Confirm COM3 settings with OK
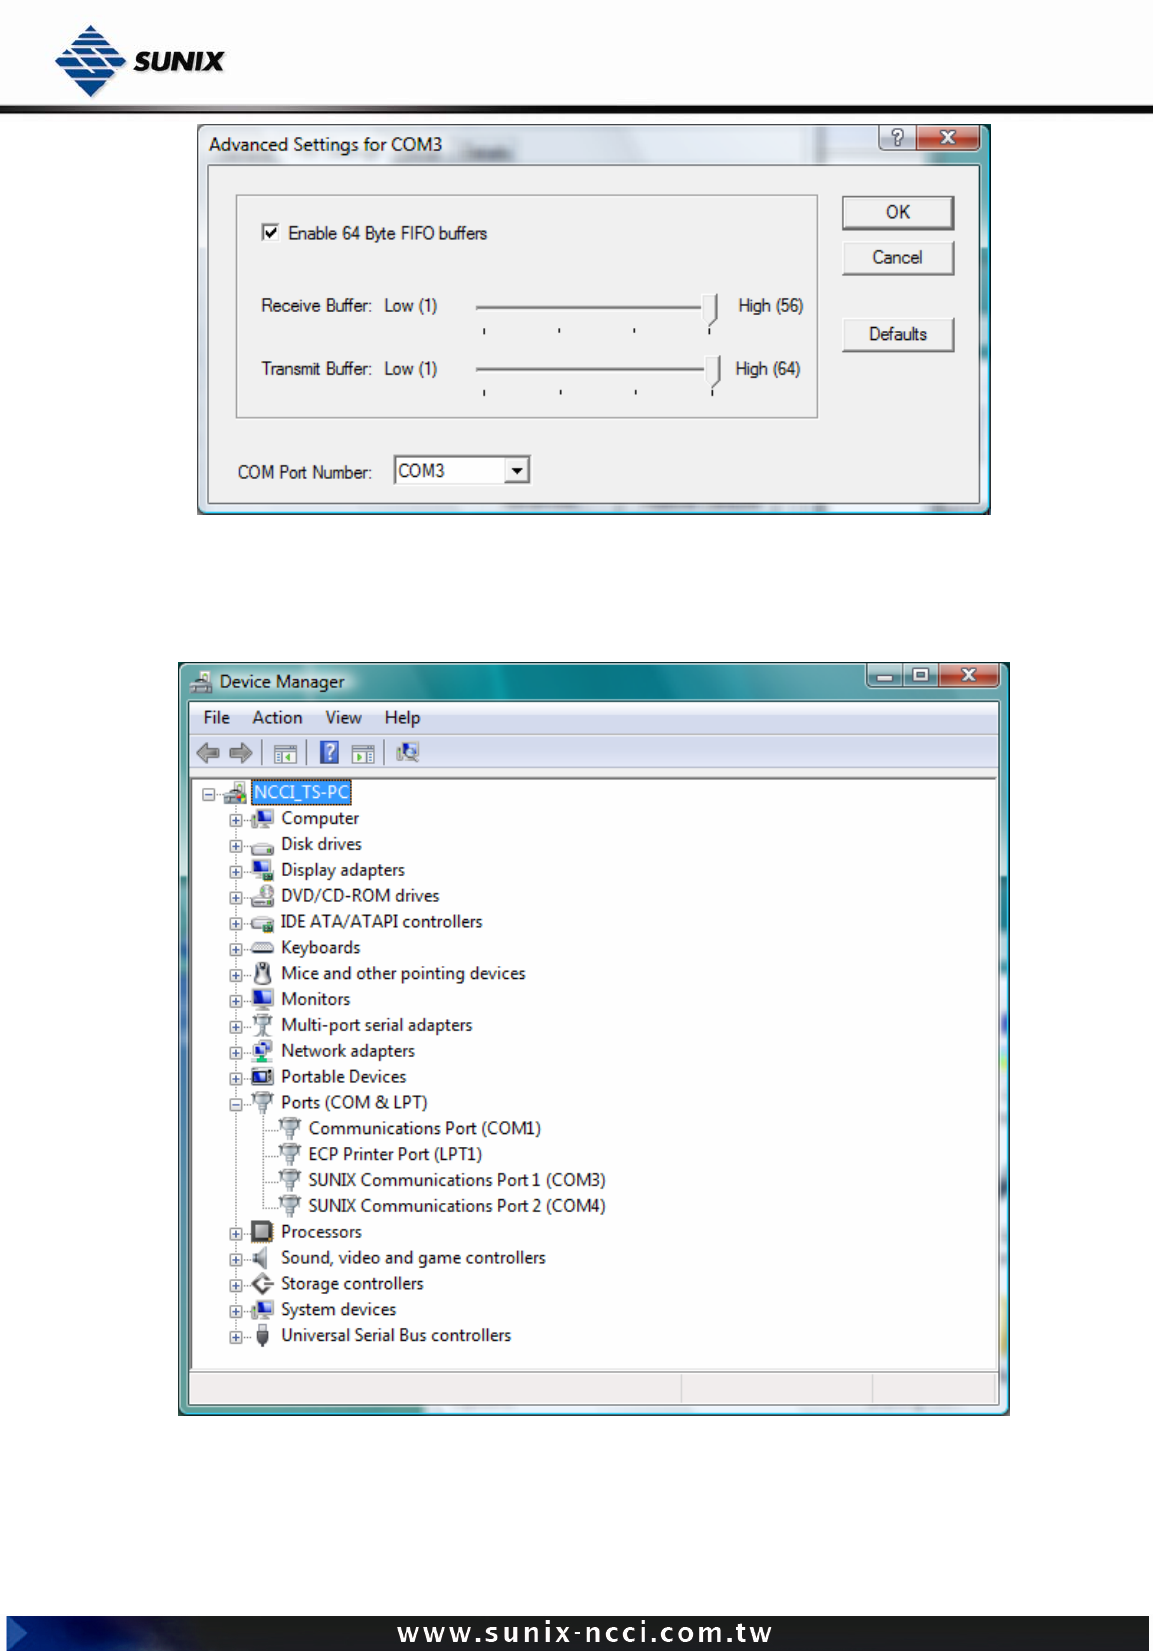 click(898, 212)
